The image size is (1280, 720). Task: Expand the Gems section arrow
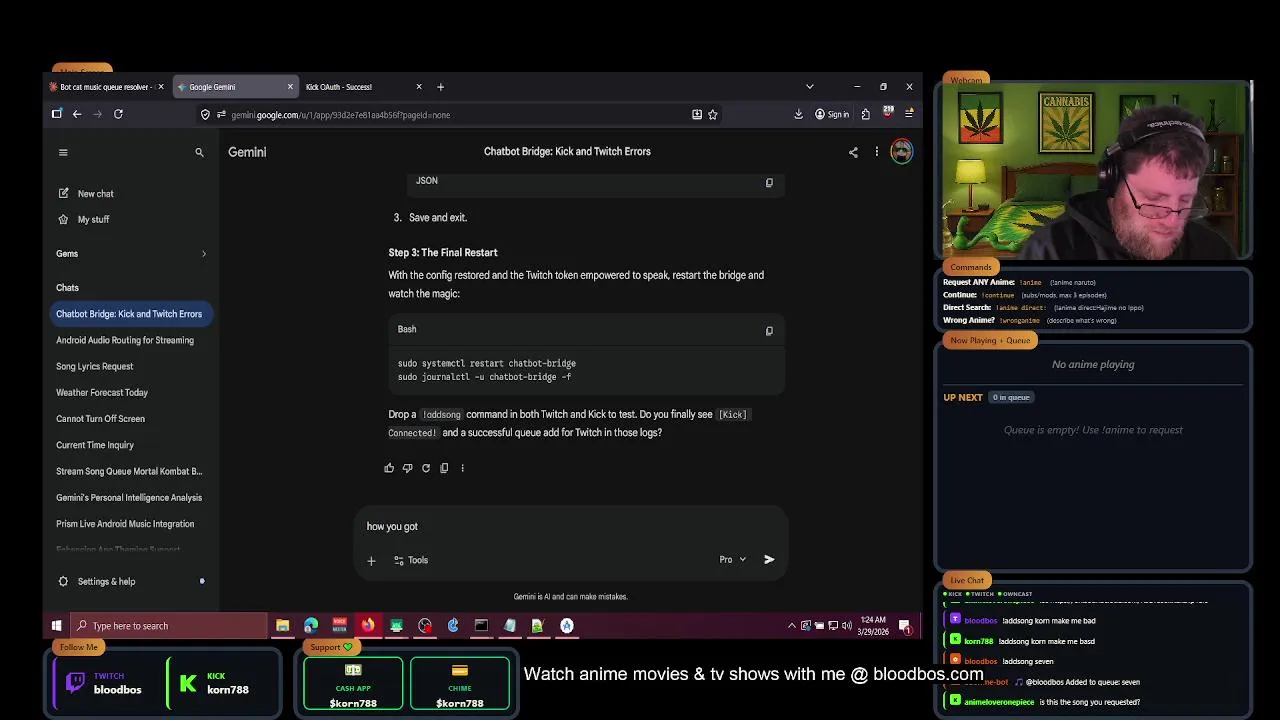[x=204, y=254]
